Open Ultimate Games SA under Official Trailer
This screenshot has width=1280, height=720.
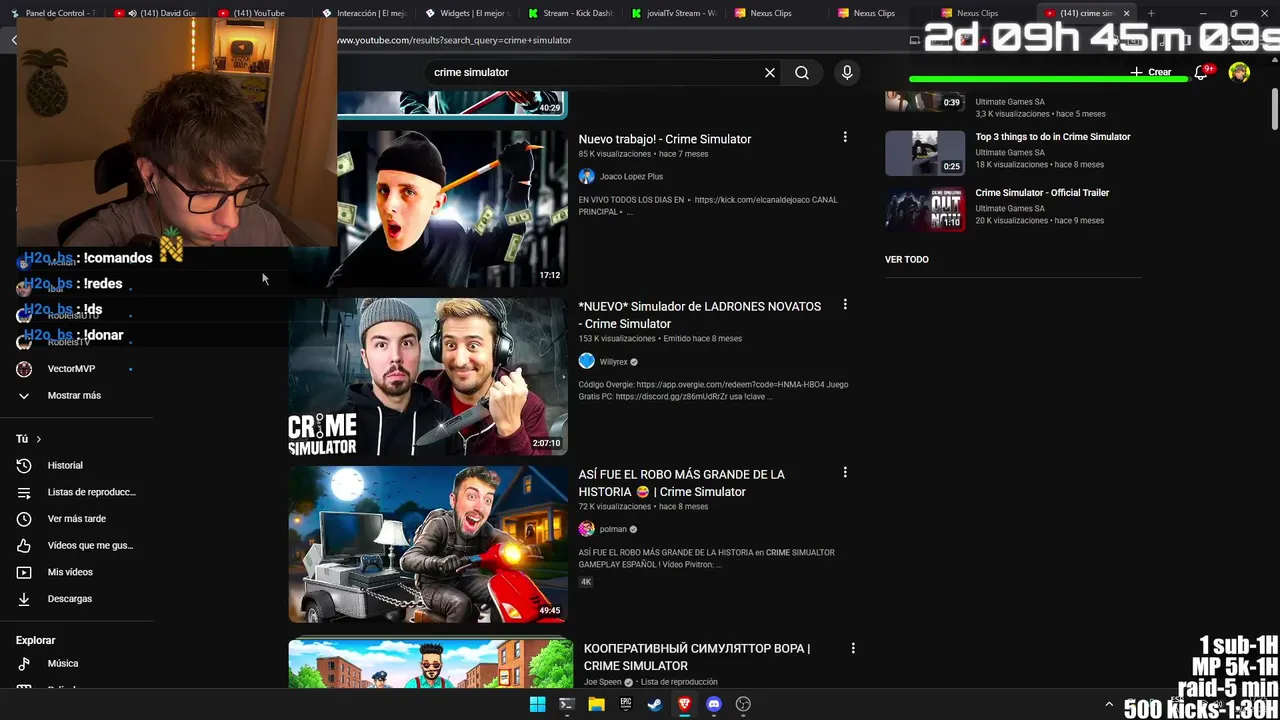pos(1010,208)
